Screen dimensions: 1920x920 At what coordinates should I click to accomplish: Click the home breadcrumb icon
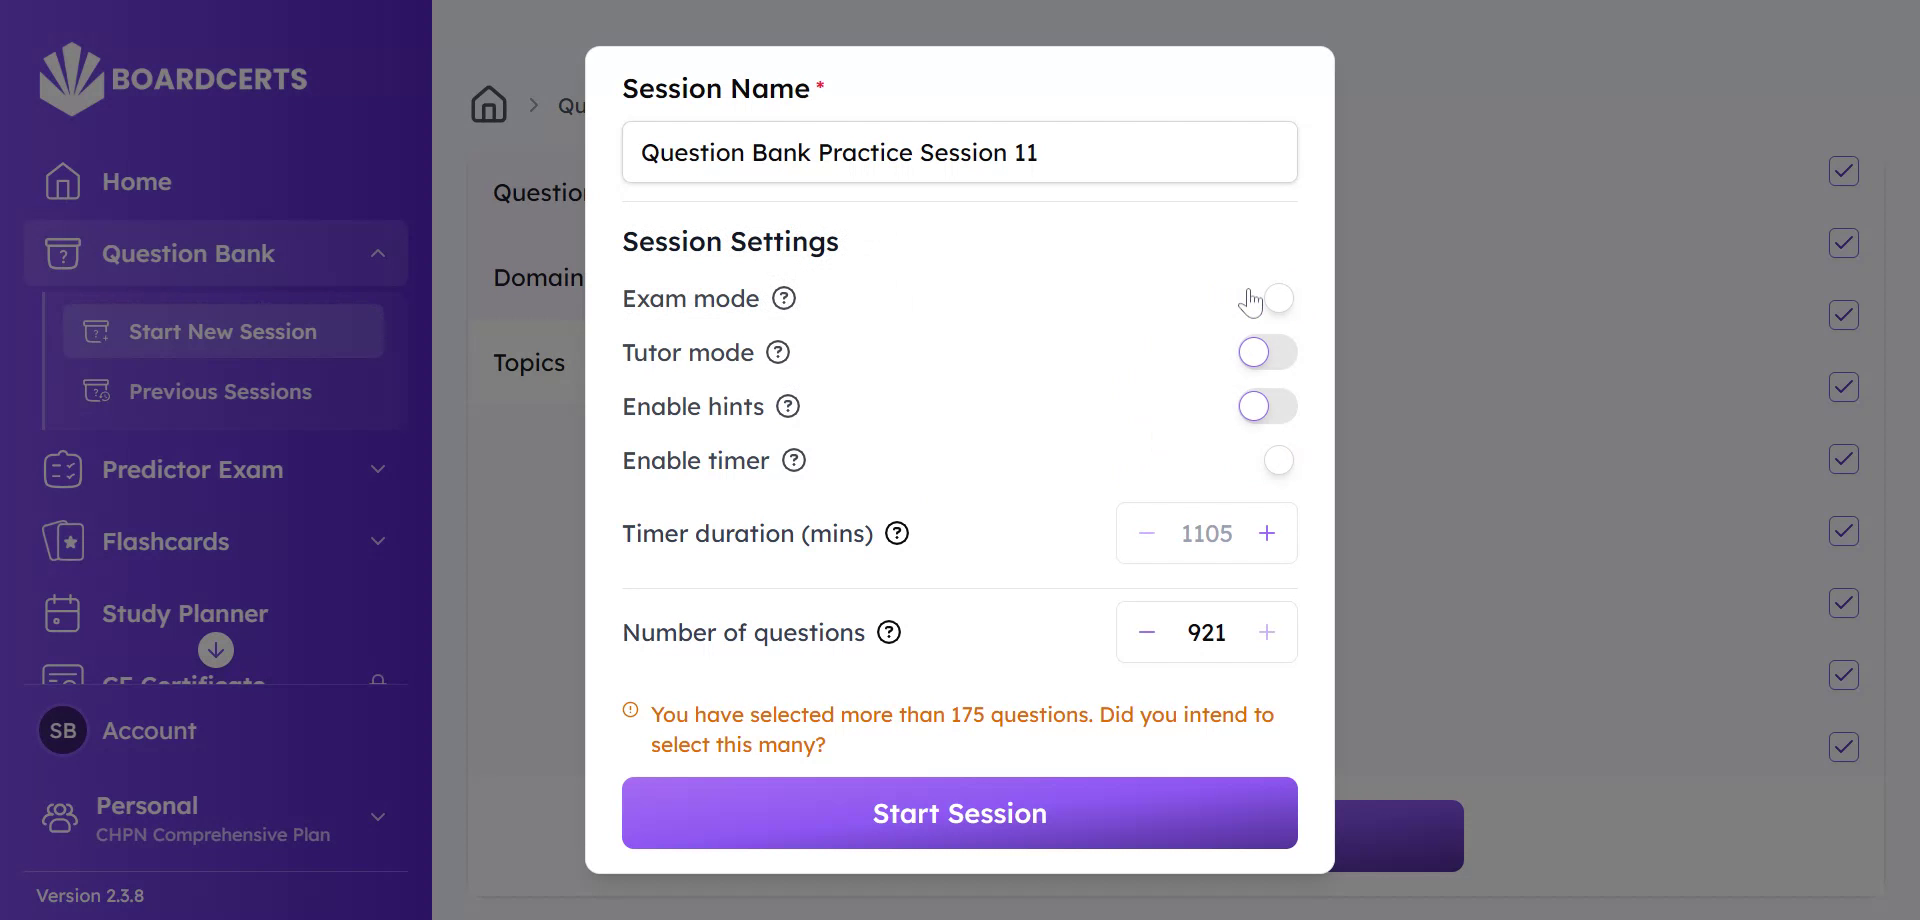click(489, 105)
